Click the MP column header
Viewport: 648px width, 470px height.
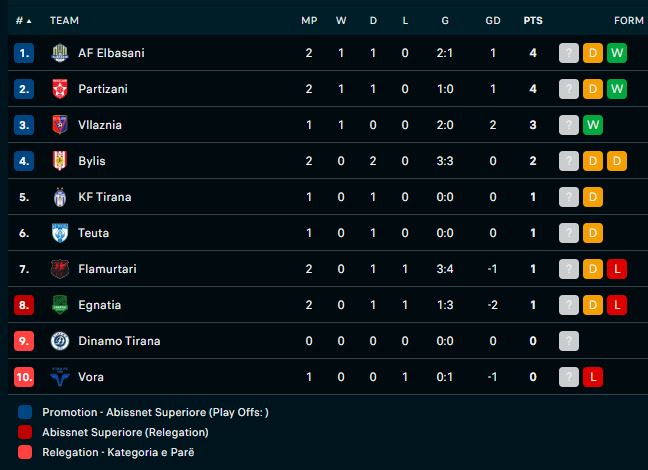tap(309, 20)
